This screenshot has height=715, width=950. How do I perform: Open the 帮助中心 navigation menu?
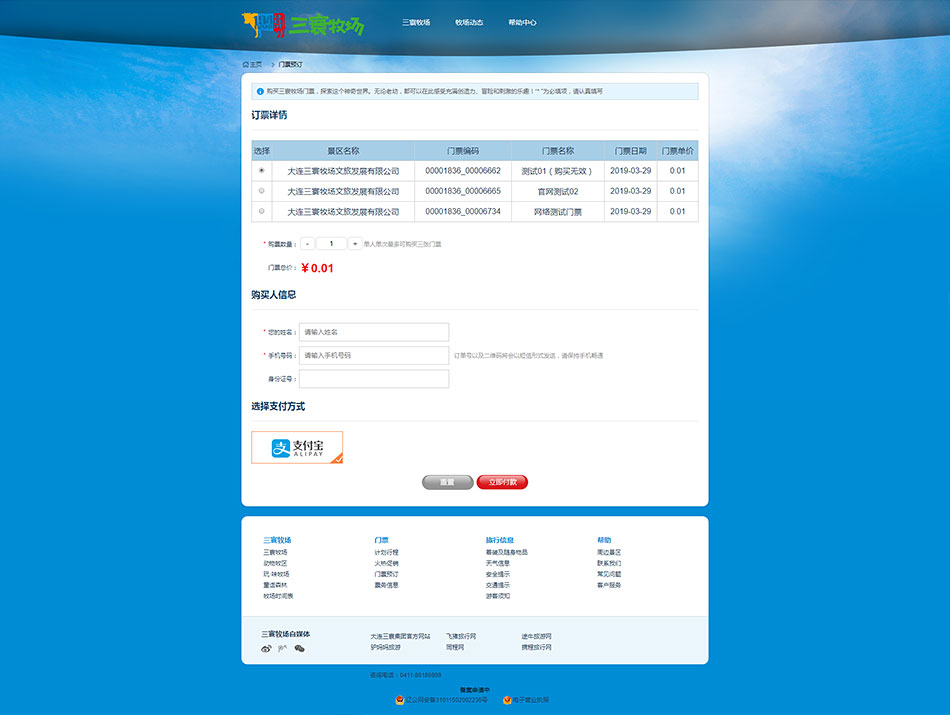click(522, 22)
